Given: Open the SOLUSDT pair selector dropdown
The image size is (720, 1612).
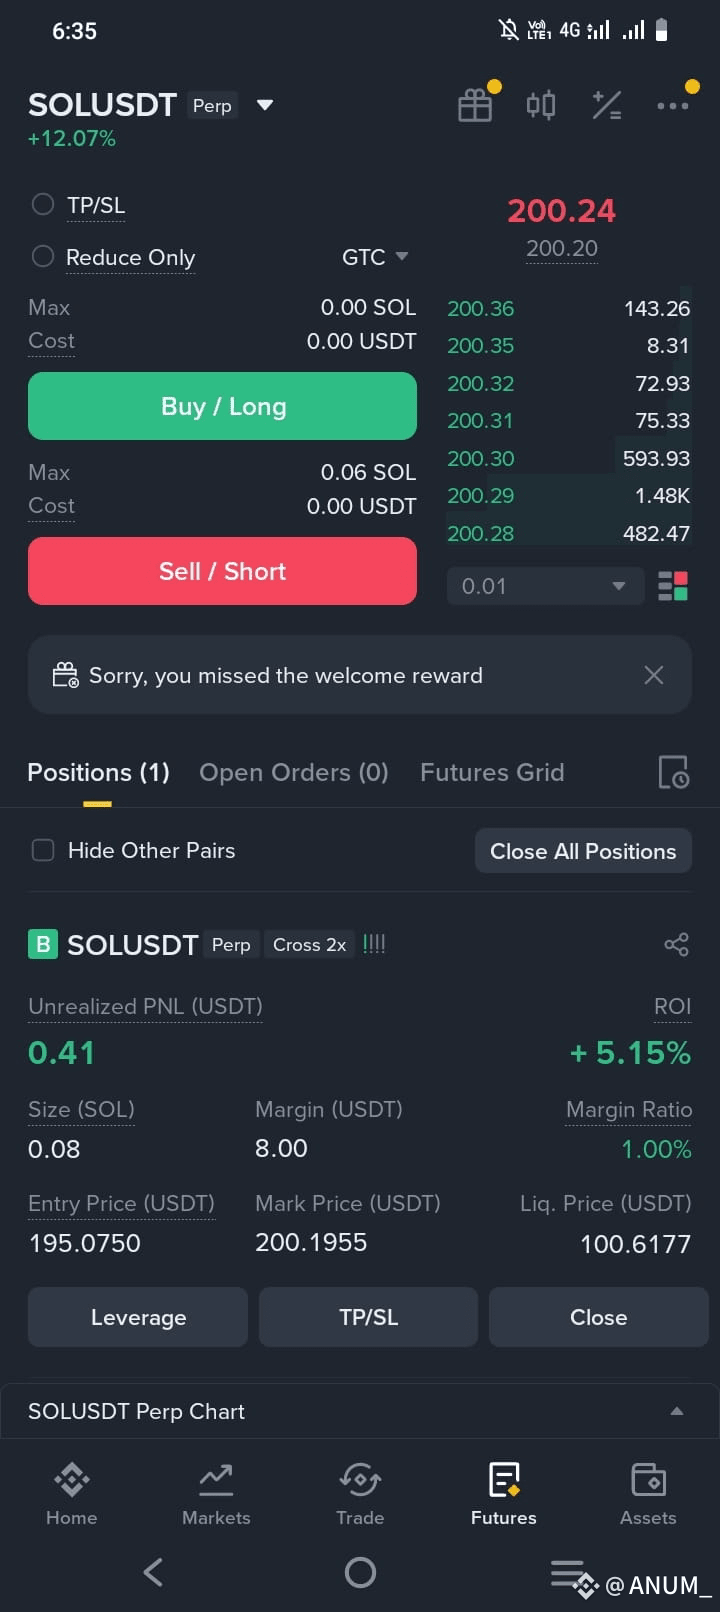Looking at the screenshot, I should click(265, 105).
